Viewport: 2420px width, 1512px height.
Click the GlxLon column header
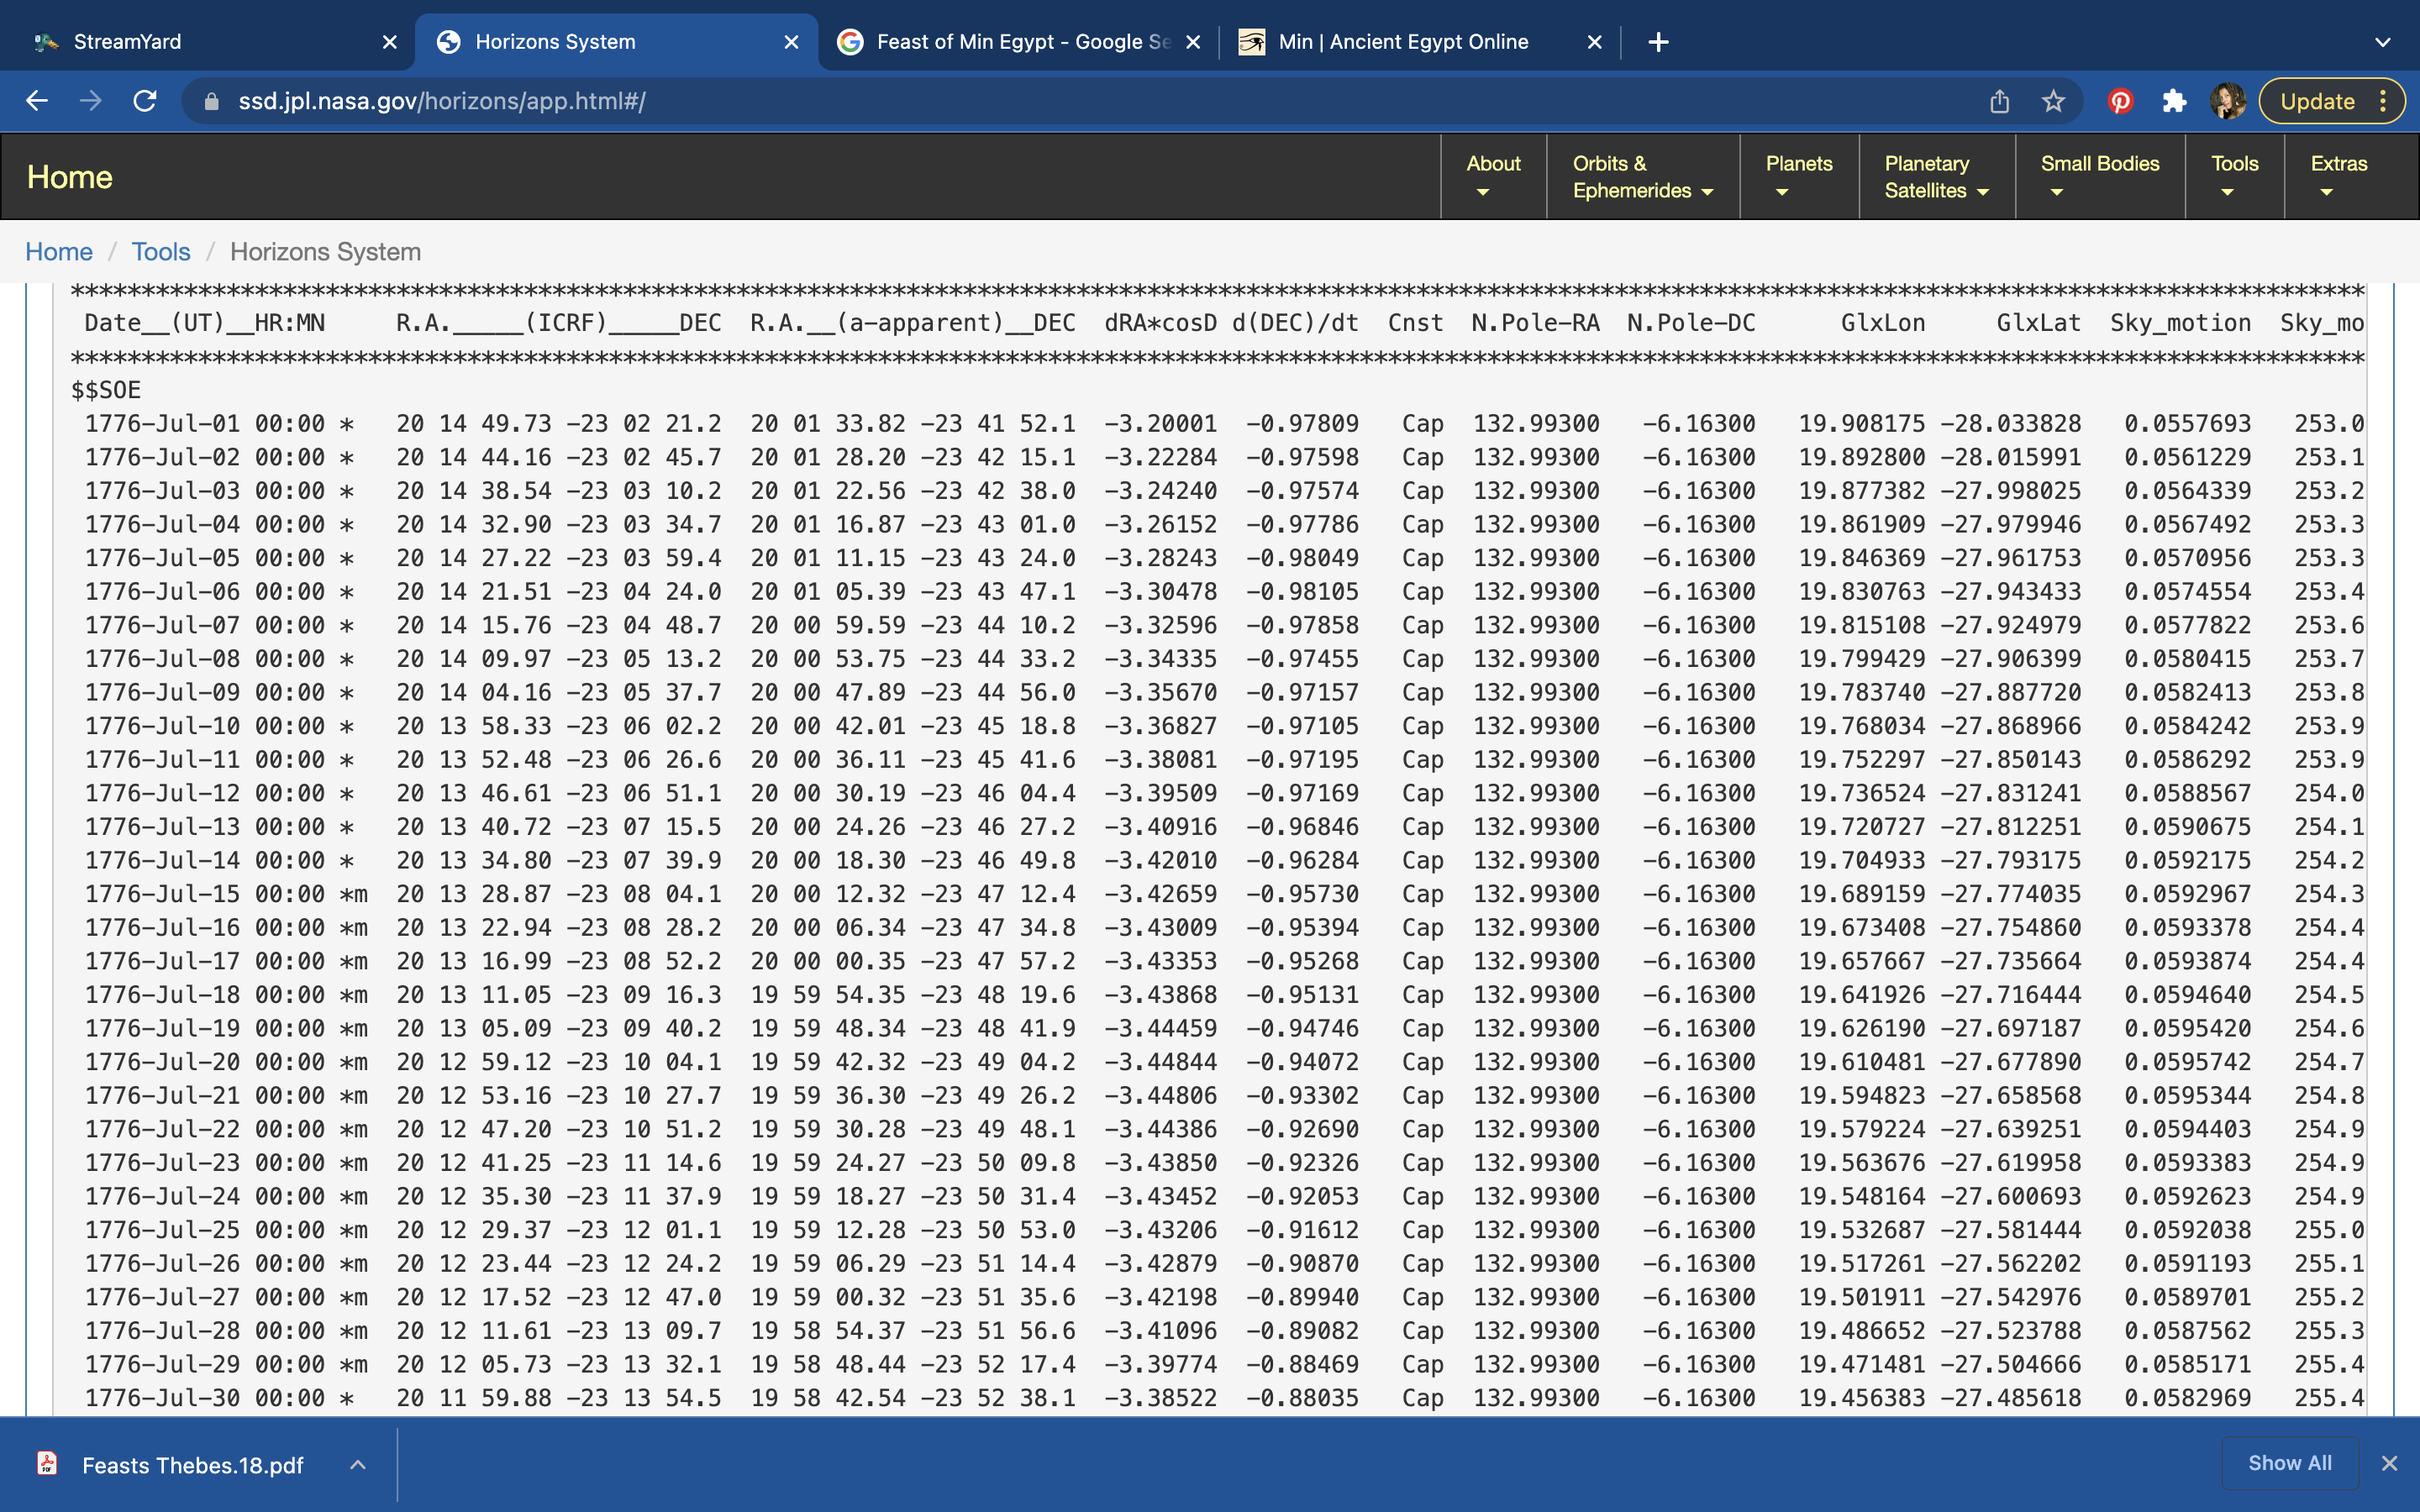[x=1883, y=323]
